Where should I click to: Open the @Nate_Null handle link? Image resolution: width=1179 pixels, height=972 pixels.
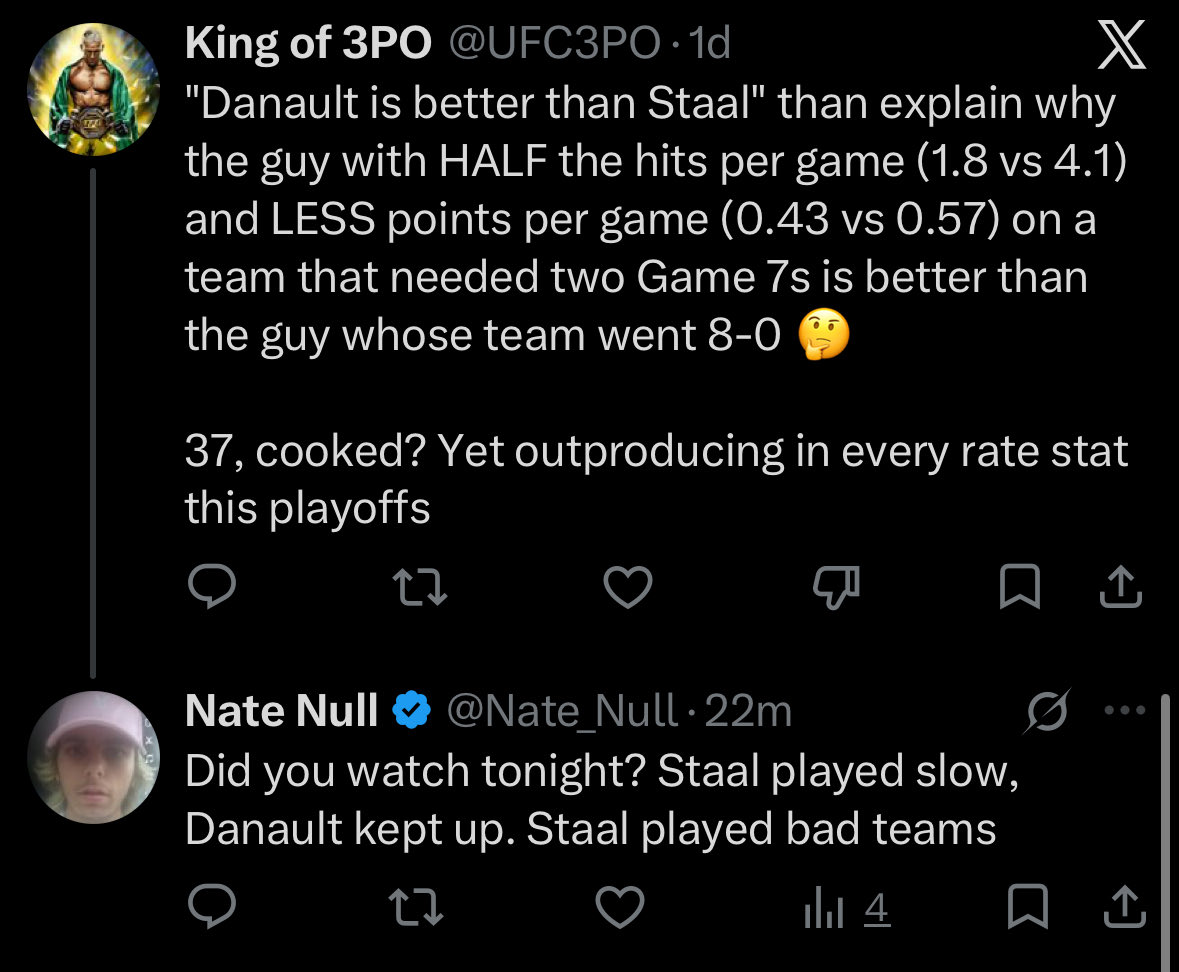pyautogui.click(x=562, y=710)
